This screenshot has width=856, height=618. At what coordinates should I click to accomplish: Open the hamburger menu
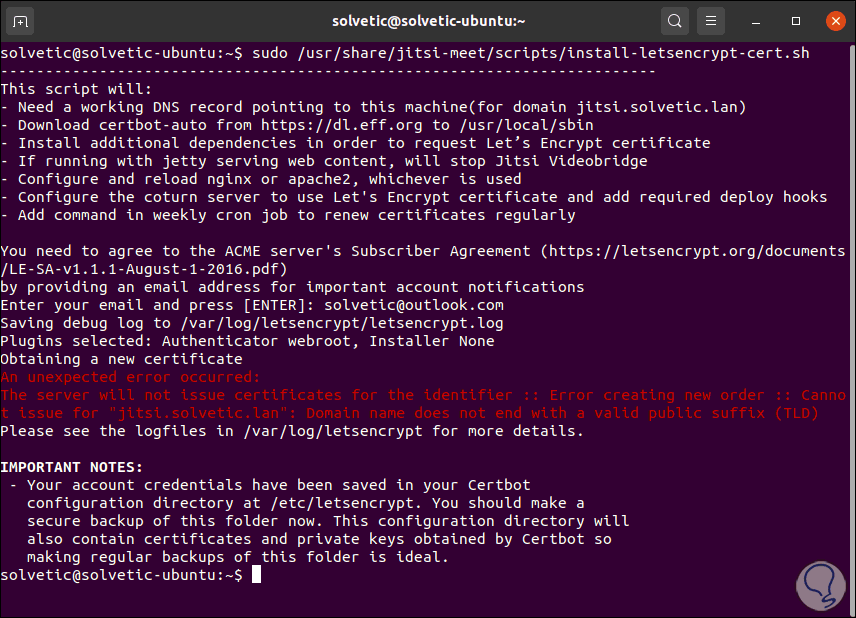click(710, 21)
